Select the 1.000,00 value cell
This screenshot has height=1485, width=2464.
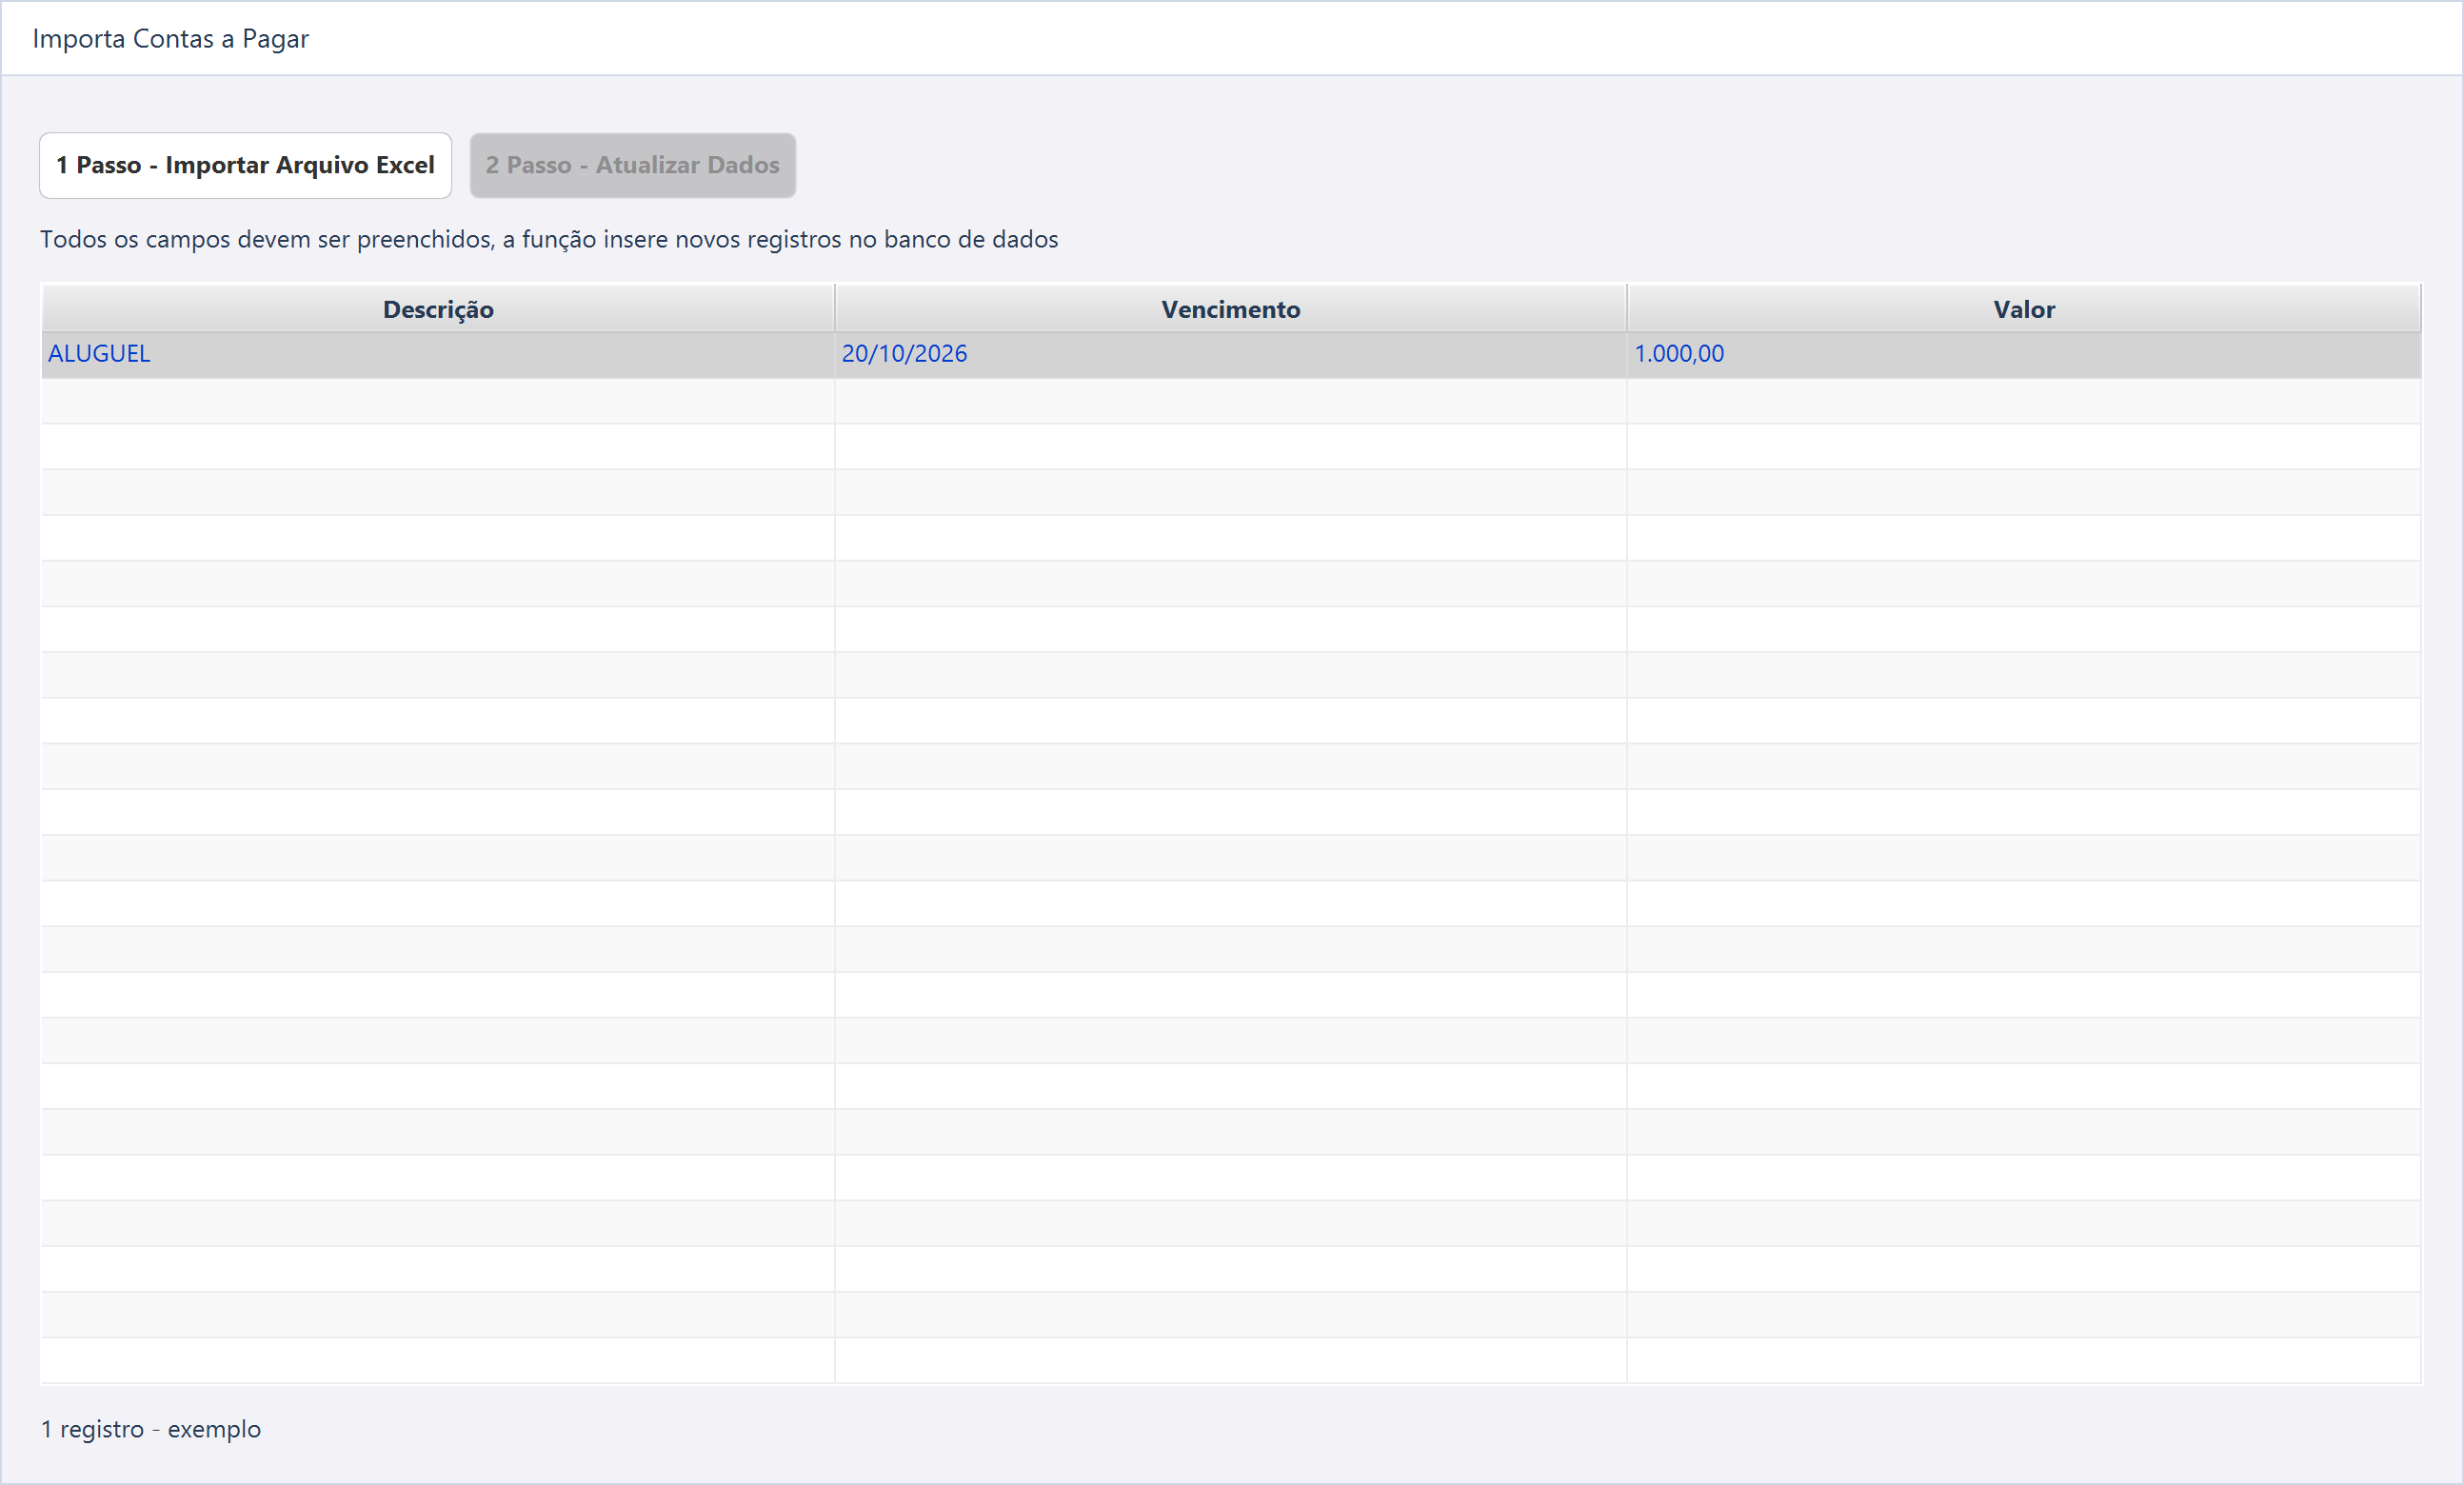pyautogui.click(x=2024, y=354)
